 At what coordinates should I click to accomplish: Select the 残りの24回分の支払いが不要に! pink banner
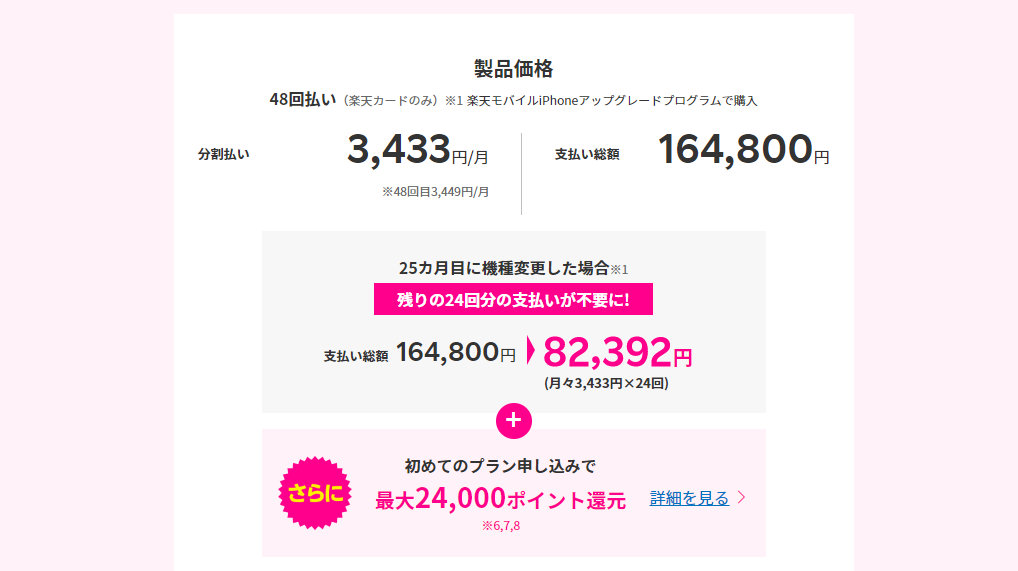[513, 299]
